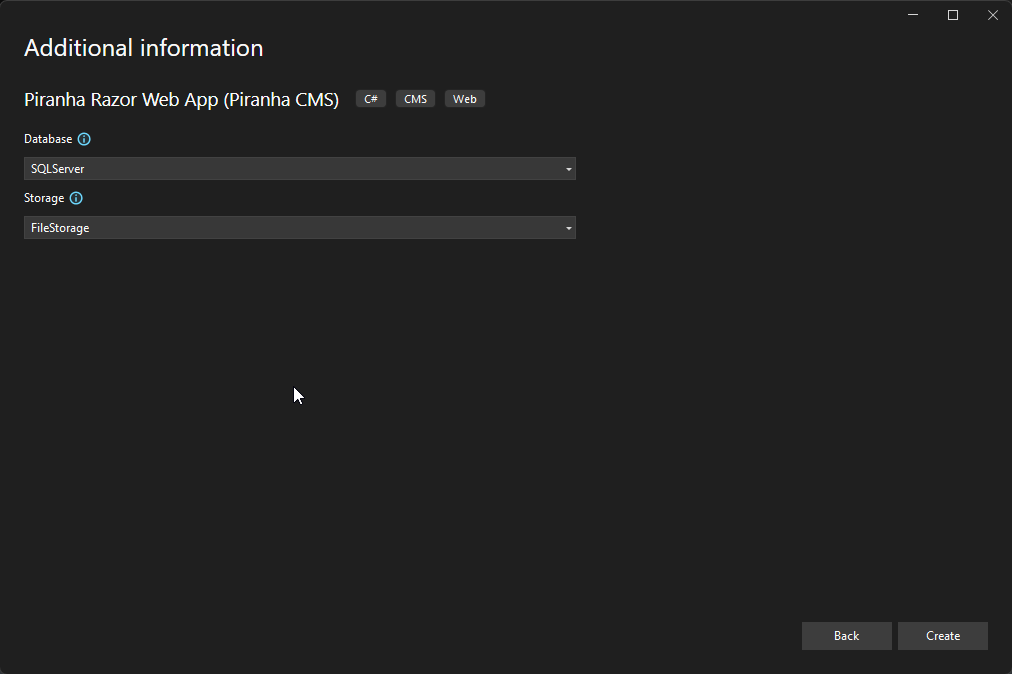
Task: Click the Database info icon
Action: (x=85, y=139)
